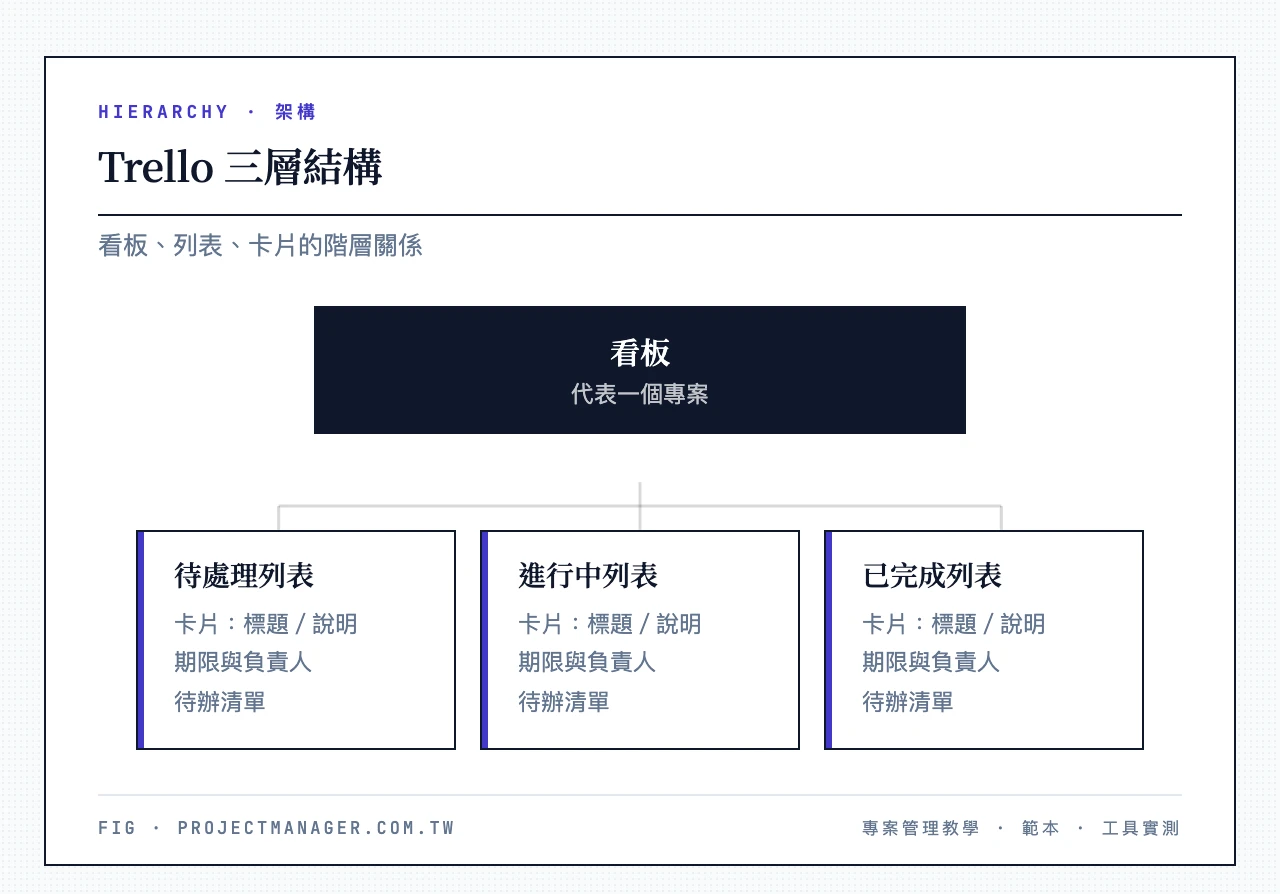Screen dimensions: 1280x894
Task: Click '期限與負責人' in 進行中列表 card
Action: (587, 662)
